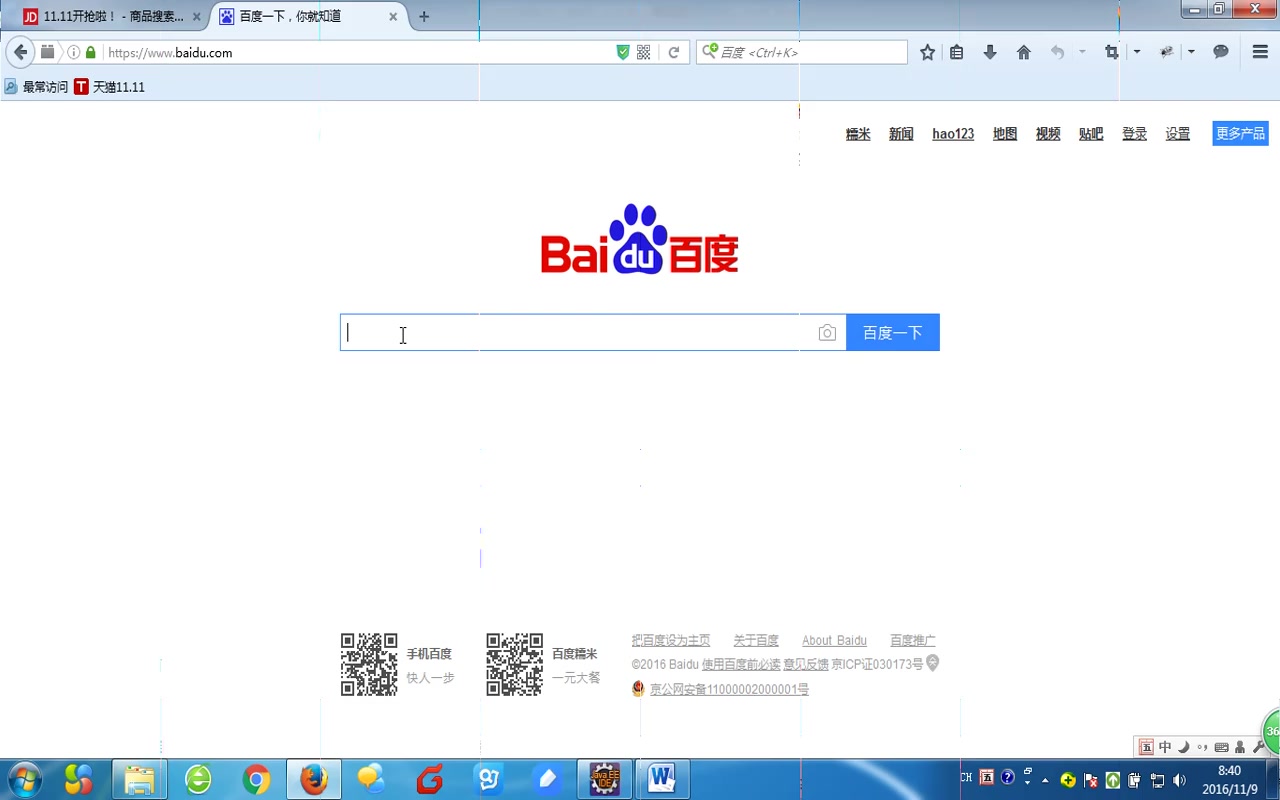Close the JD 11.11 tab
Screen dimensions: 1280x800
pyautogui.click(x=197, y=17)
